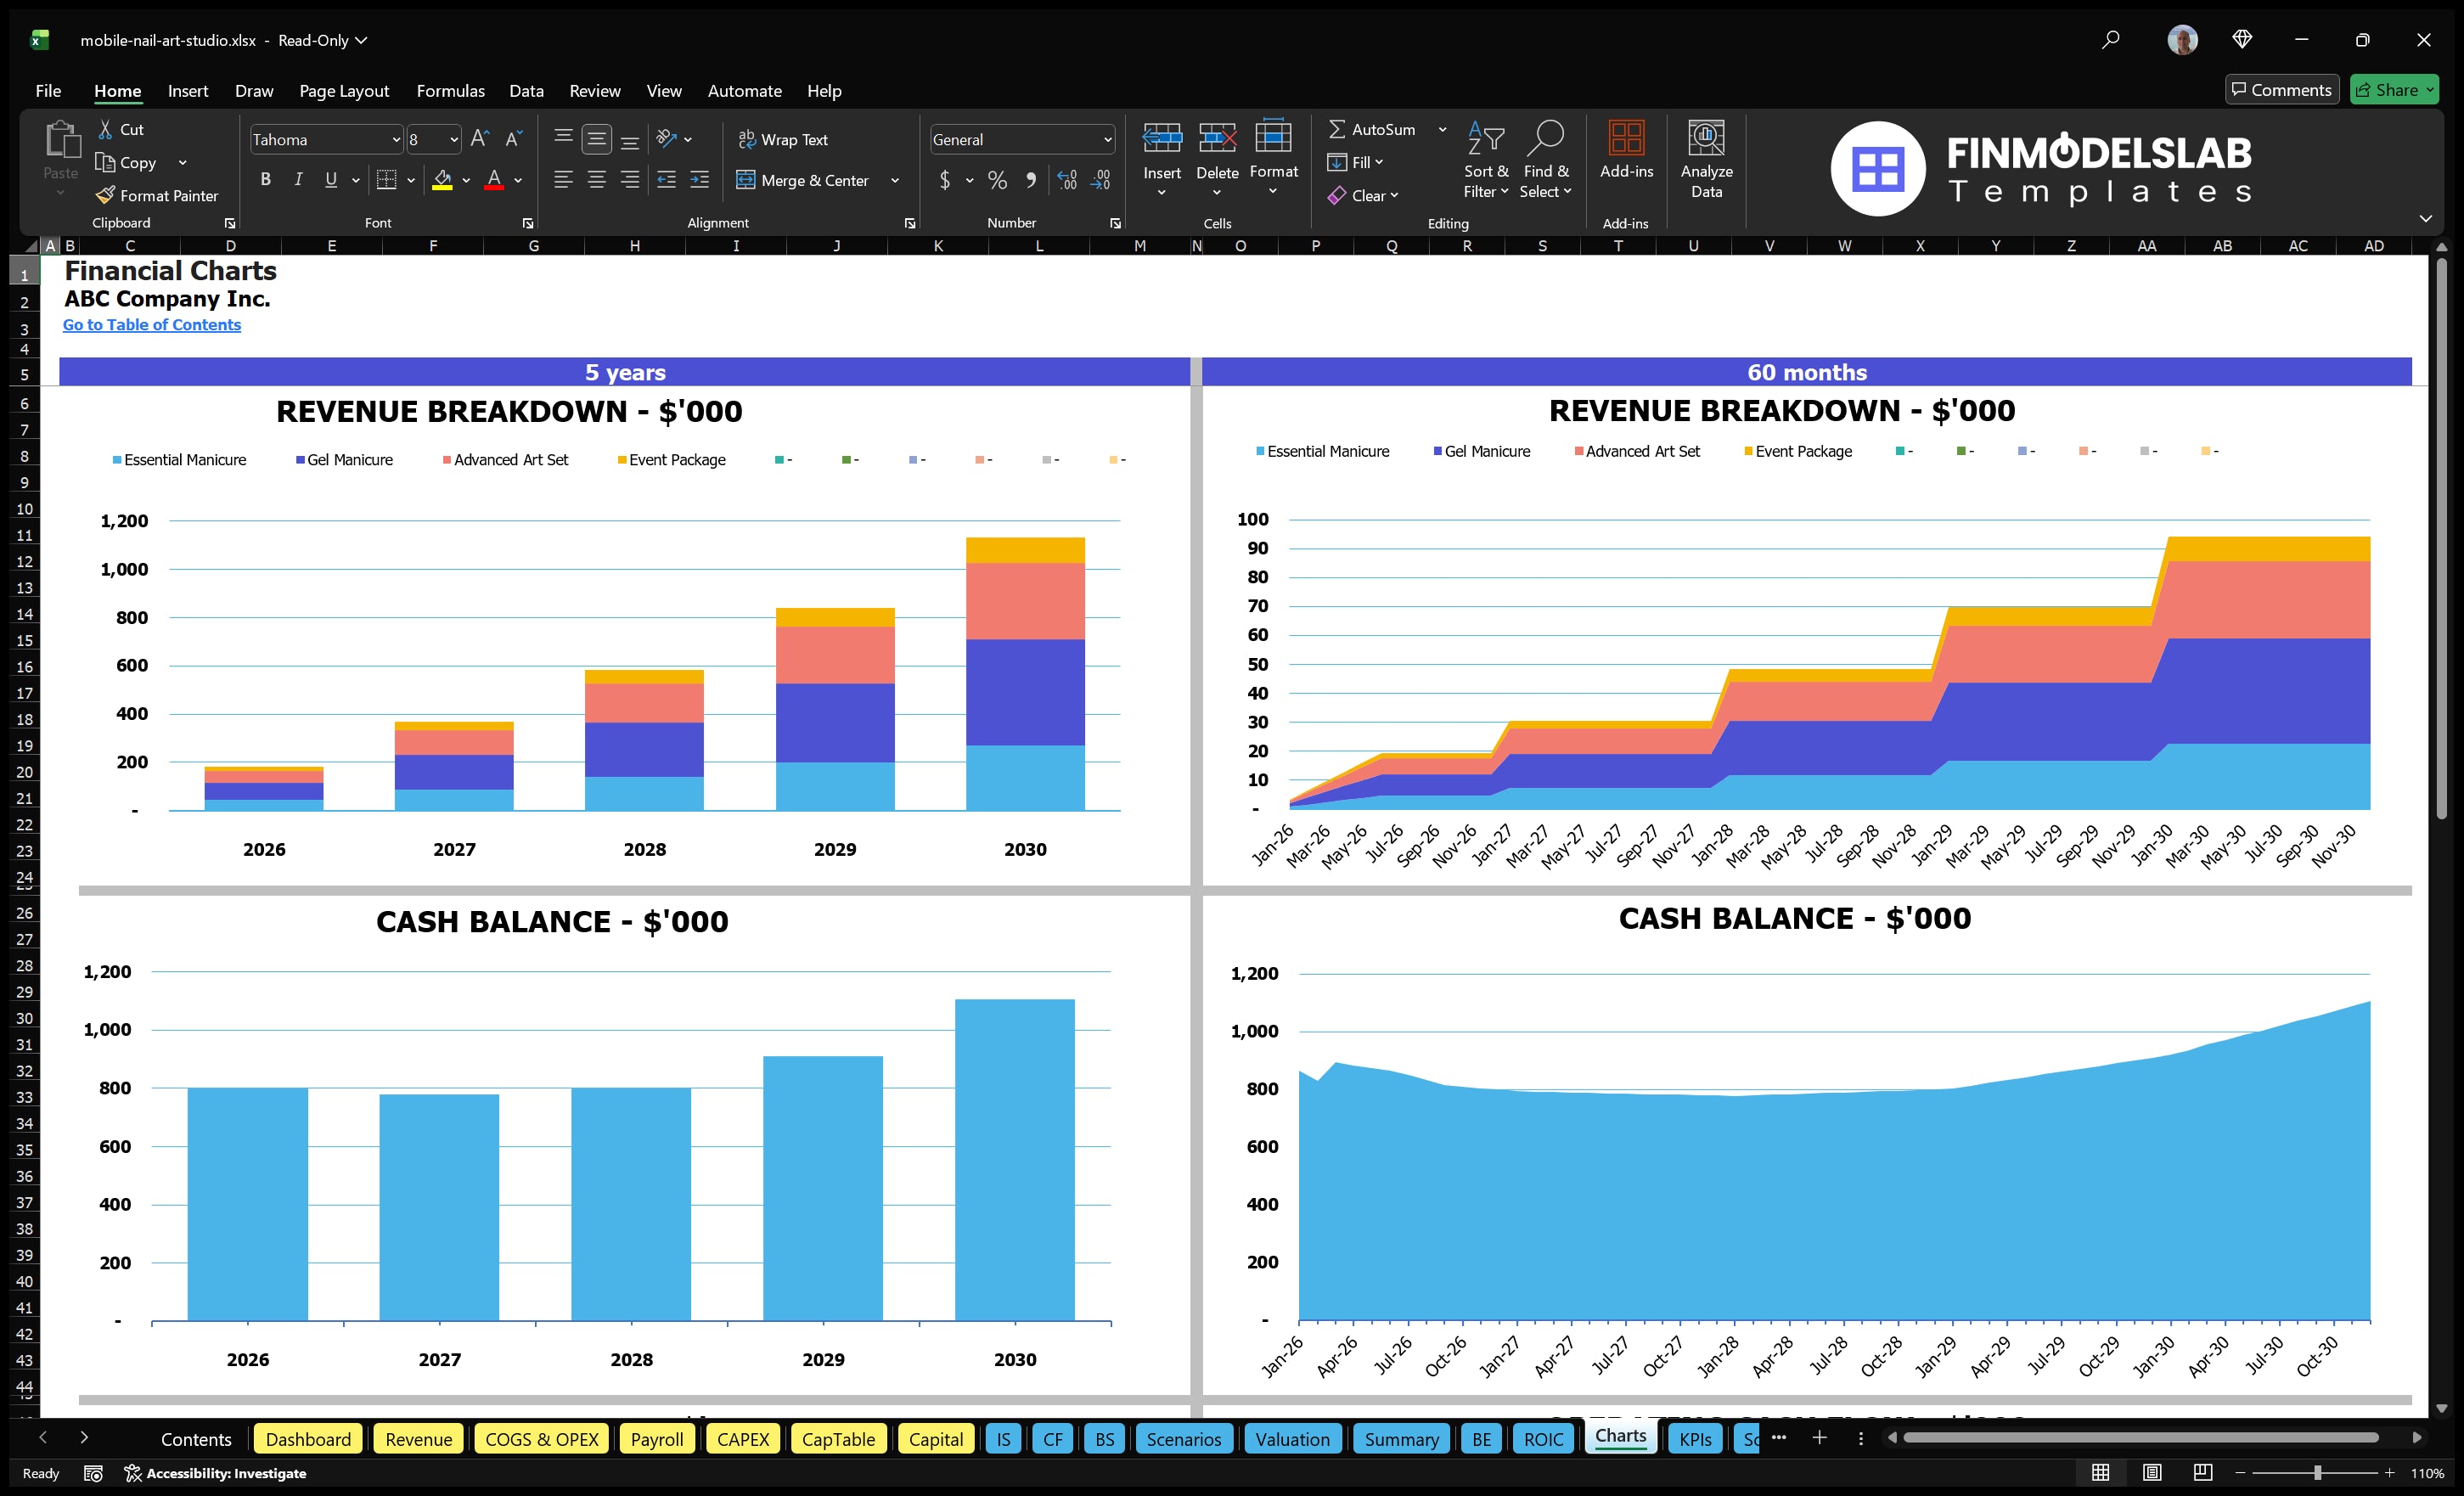Enable Wrap Text for the cell

(x=785, y=139)
